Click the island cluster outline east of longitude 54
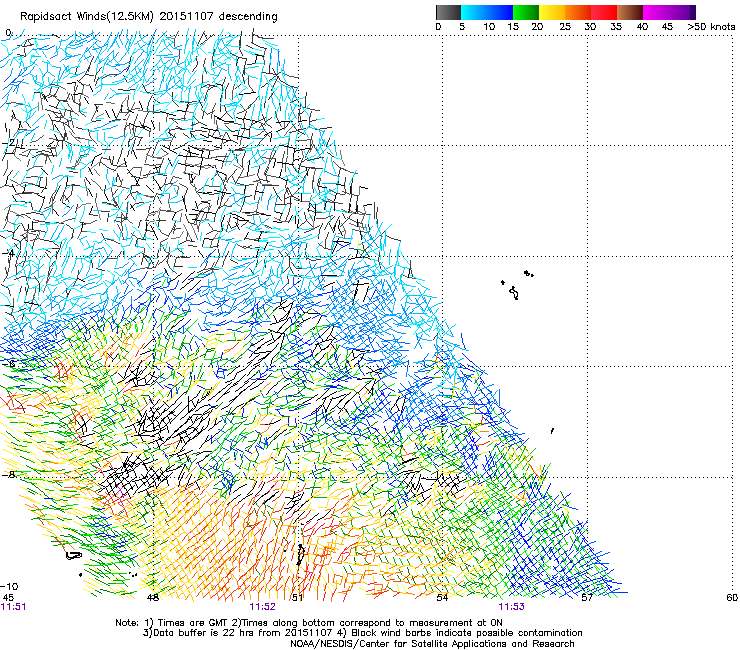740x650 pixels. (x=517, y=285)
